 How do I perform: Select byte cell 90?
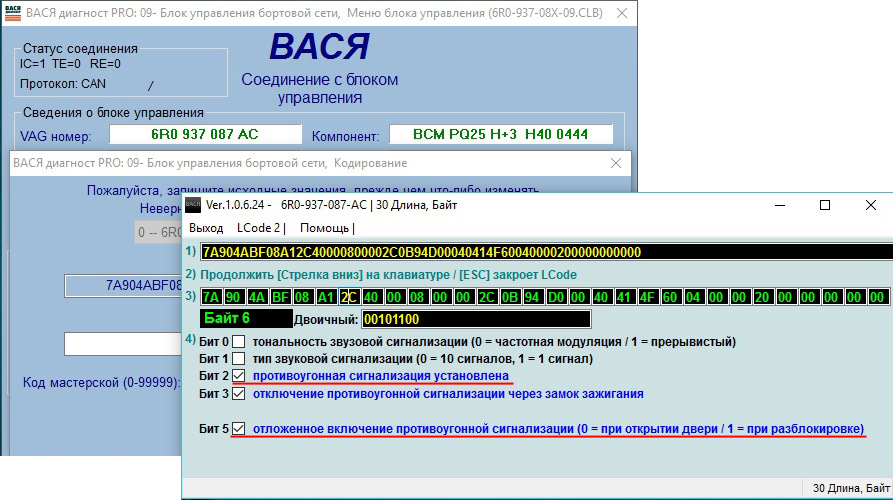[x=233, y=297]
